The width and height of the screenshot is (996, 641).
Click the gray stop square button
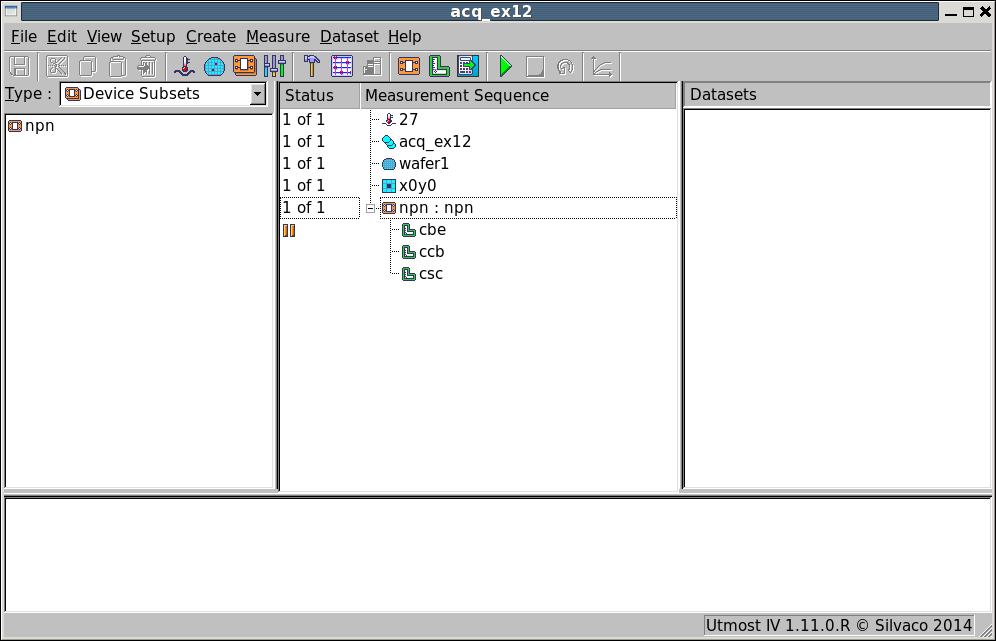click(x=535, y=66)
